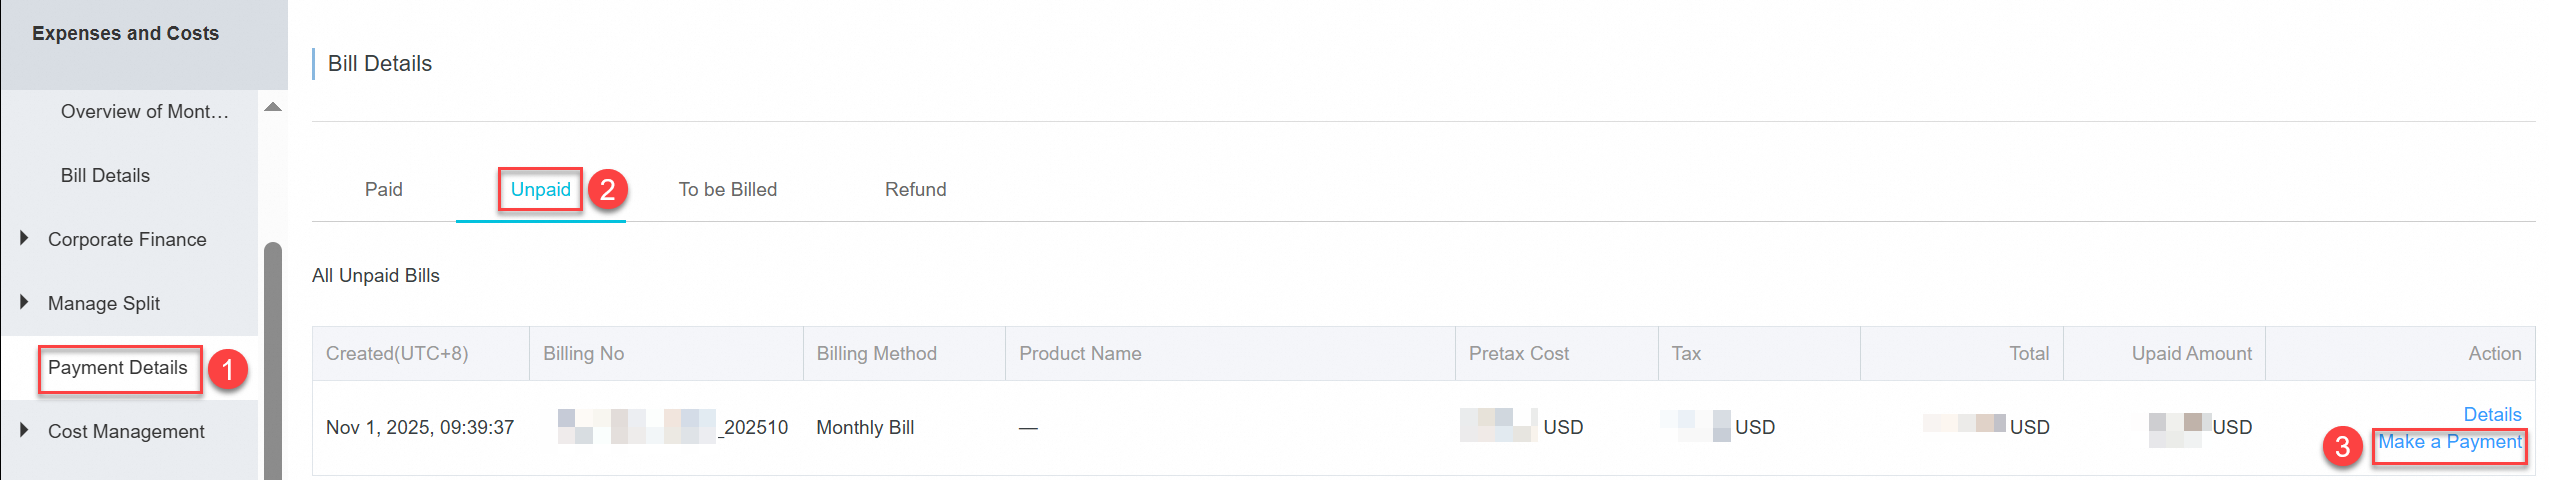Open Overview of Monthly Bills in sidebar
The image size is (2549, 480).
pos(144,111)
